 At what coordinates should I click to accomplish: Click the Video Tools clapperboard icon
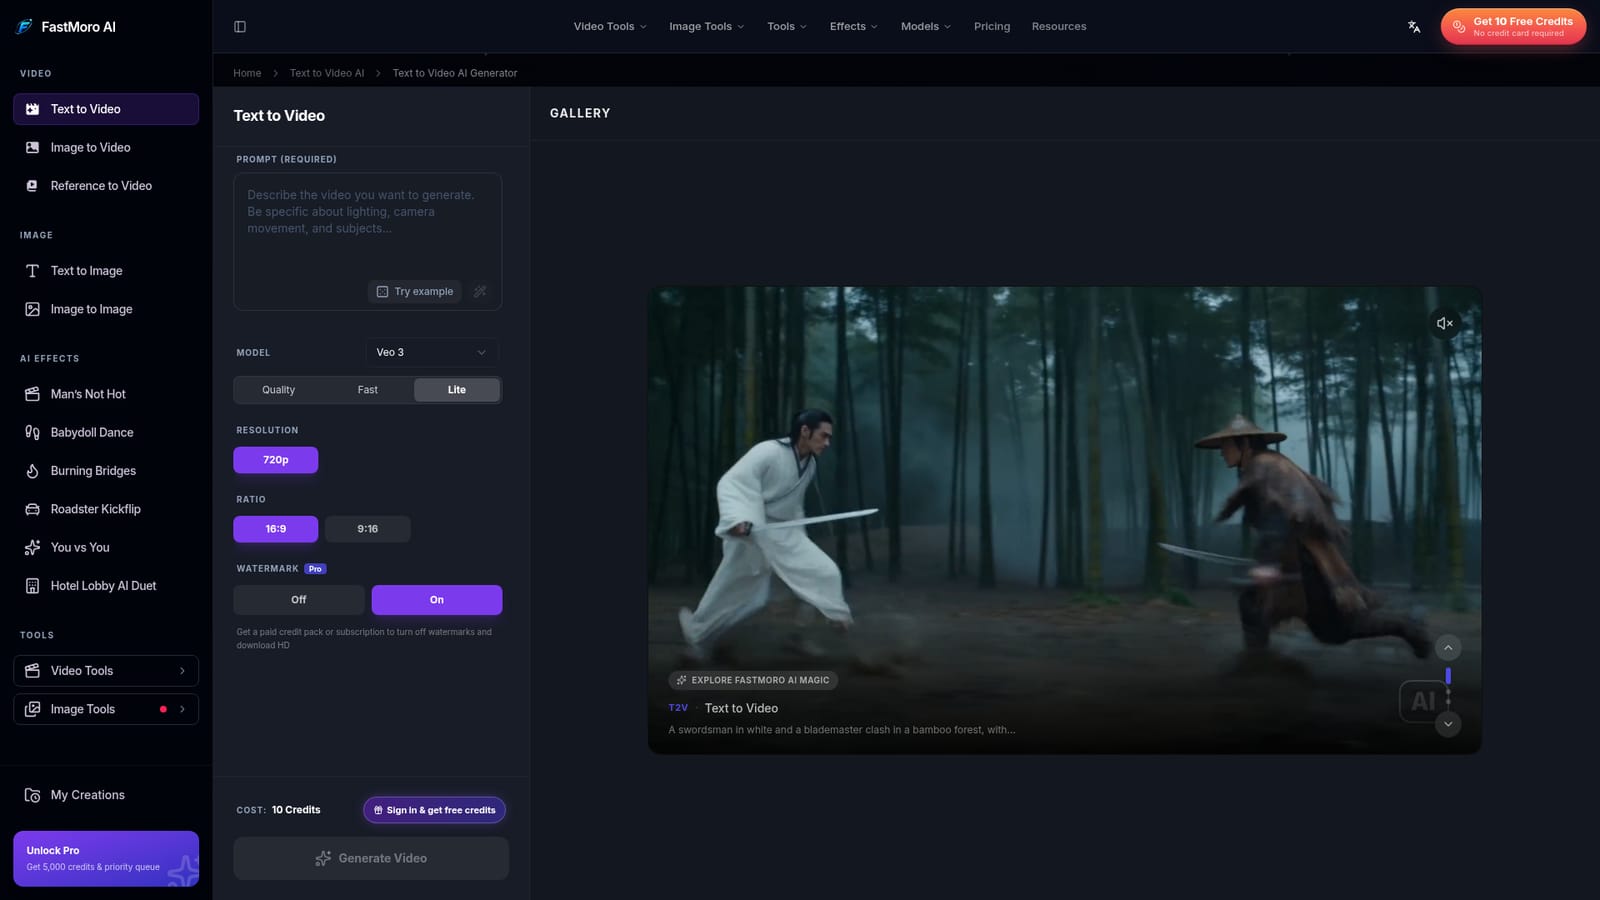(32, 671)
